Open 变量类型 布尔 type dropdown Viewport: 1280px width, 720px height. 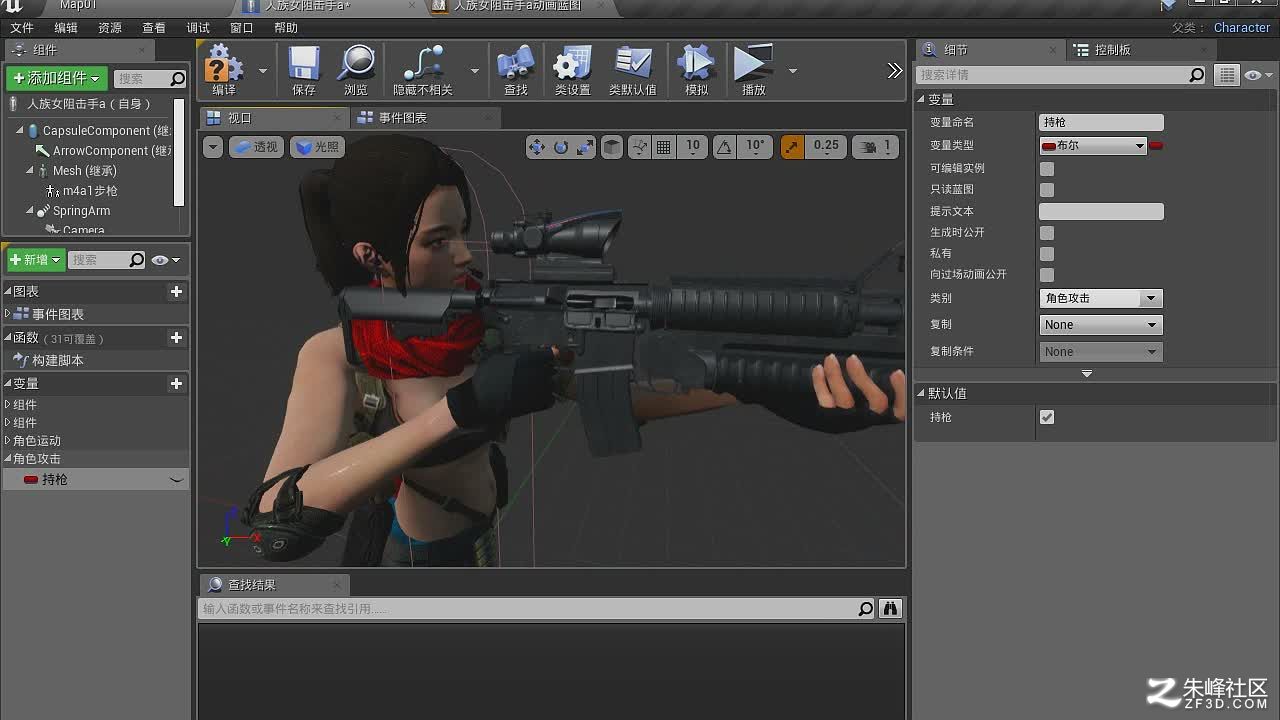point(1093,146)
